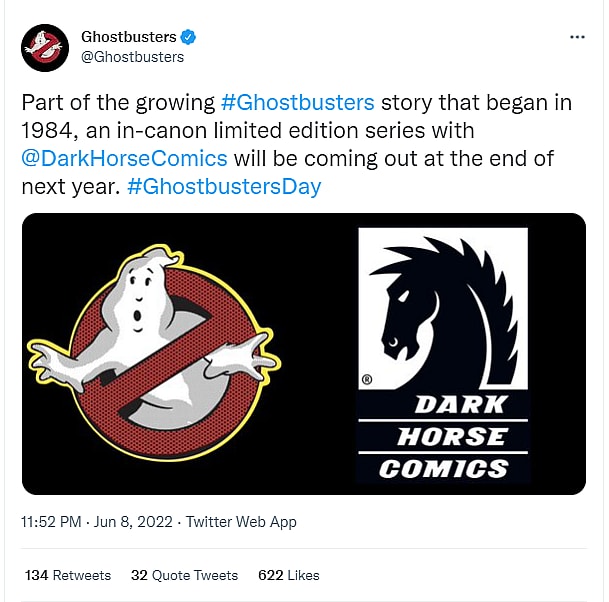The width and height of the screenshot is (609, 602).
Task: Visit the @DarkHorseComics mention
Action: tap(124, 159)
